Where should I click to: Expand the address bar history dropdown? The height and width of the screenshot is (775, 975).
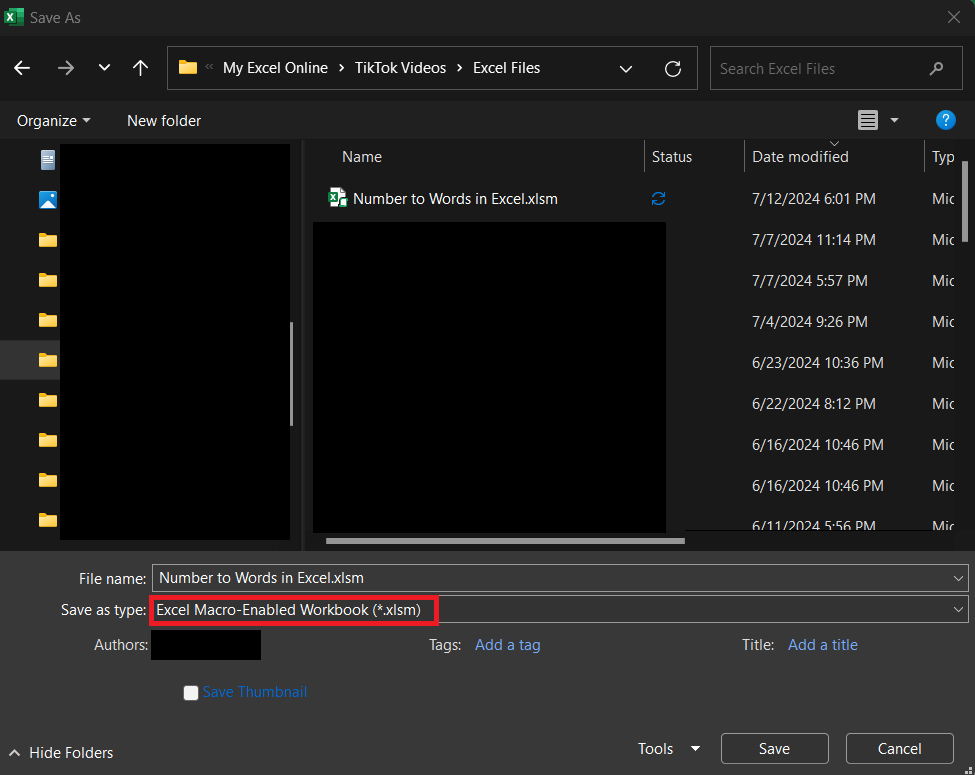(x=626, y=68)
